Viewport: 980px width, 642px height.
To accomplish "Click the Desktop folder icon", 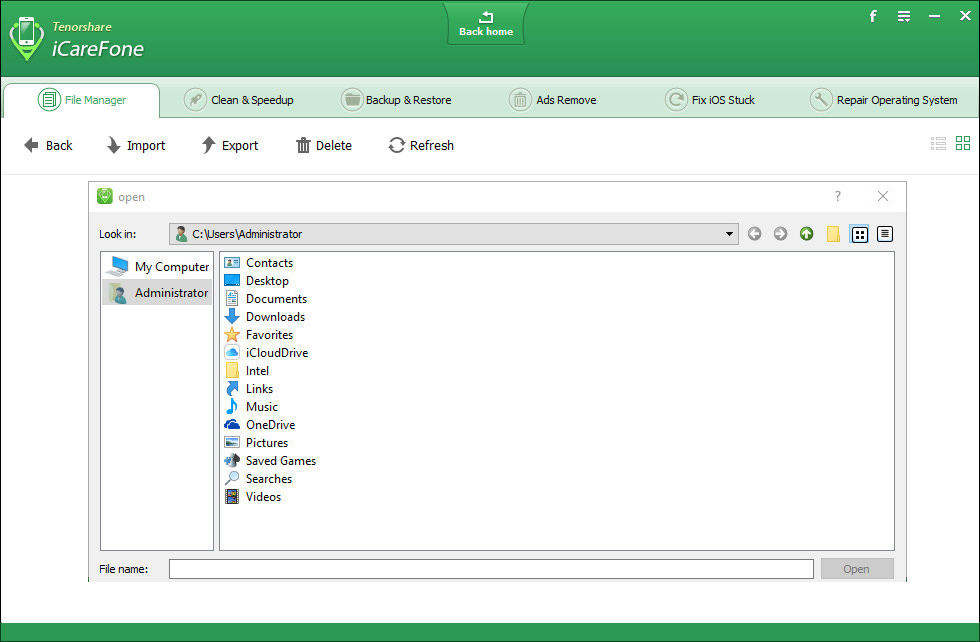I will pyautogui.click(x=232, y=281).
